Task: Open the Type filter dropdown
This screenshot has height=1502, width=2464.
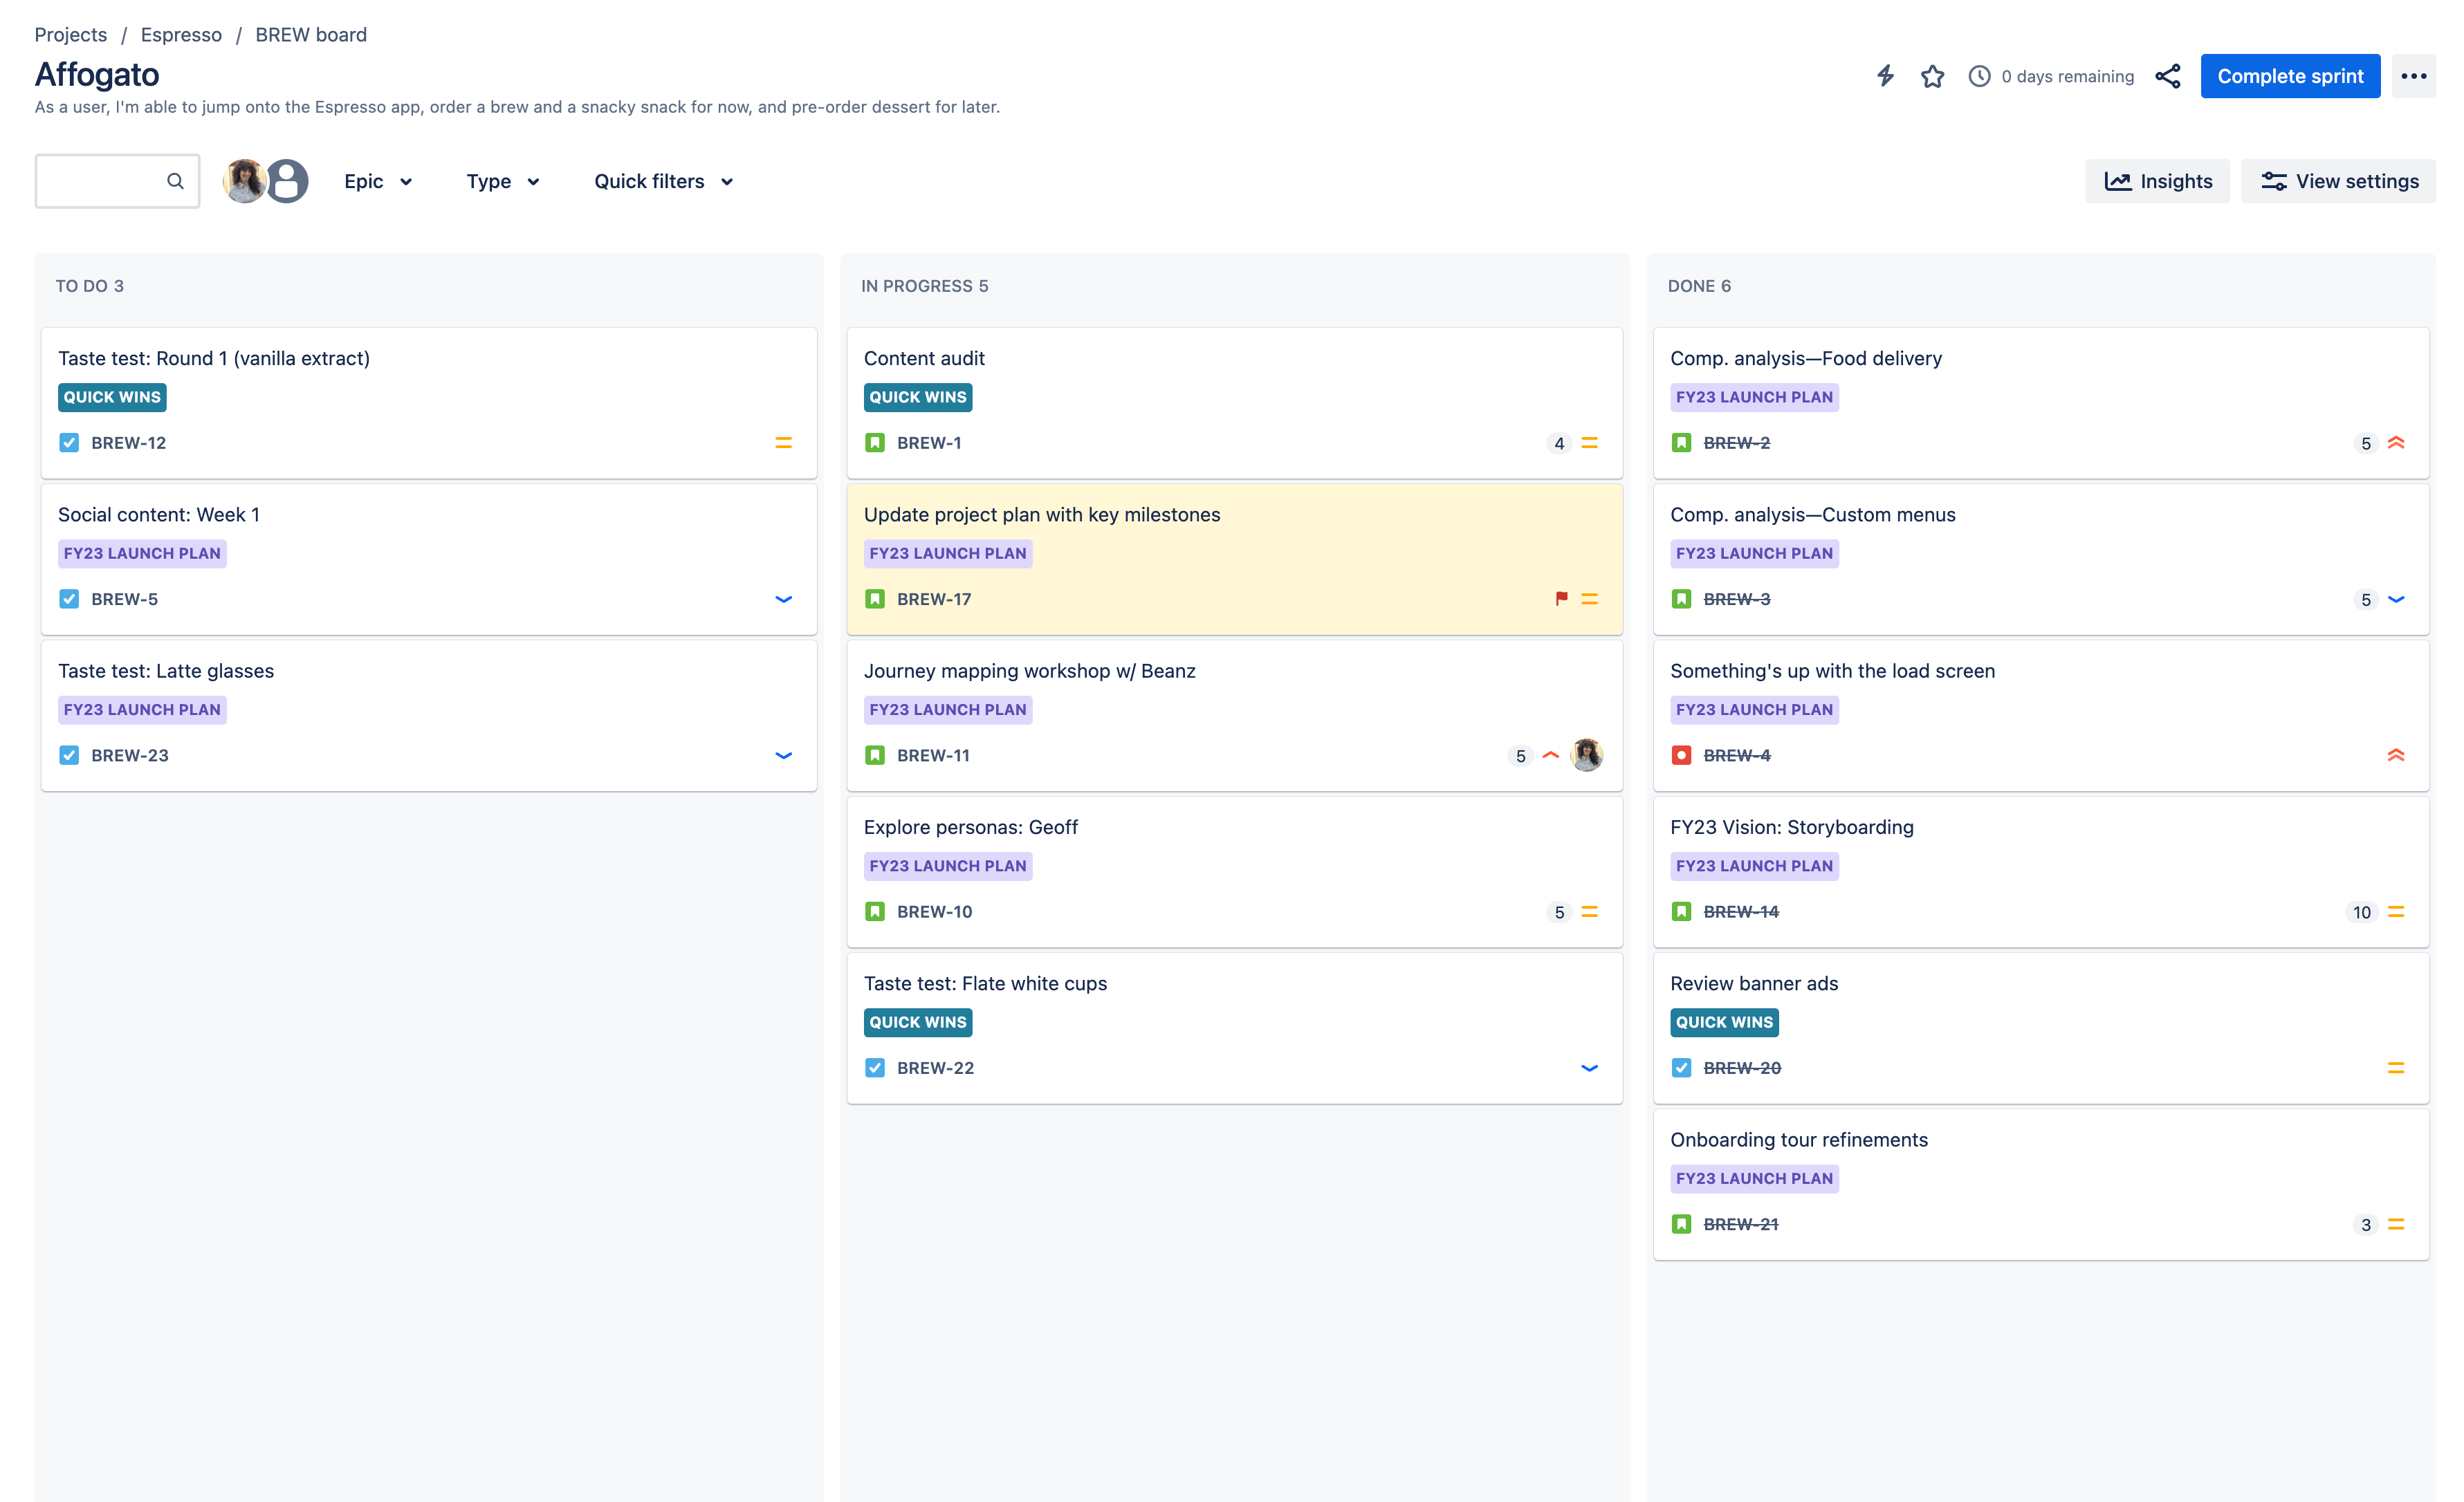Action: [502, 181]
